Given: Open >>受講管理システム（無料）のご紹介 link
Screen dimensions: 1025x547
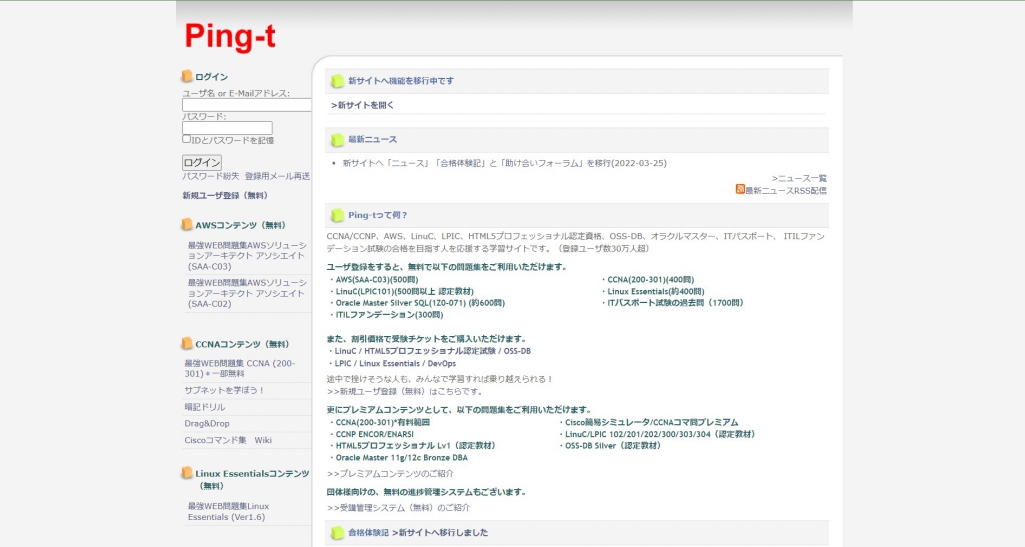Looking at the screenshot, I should pos(398,508).
